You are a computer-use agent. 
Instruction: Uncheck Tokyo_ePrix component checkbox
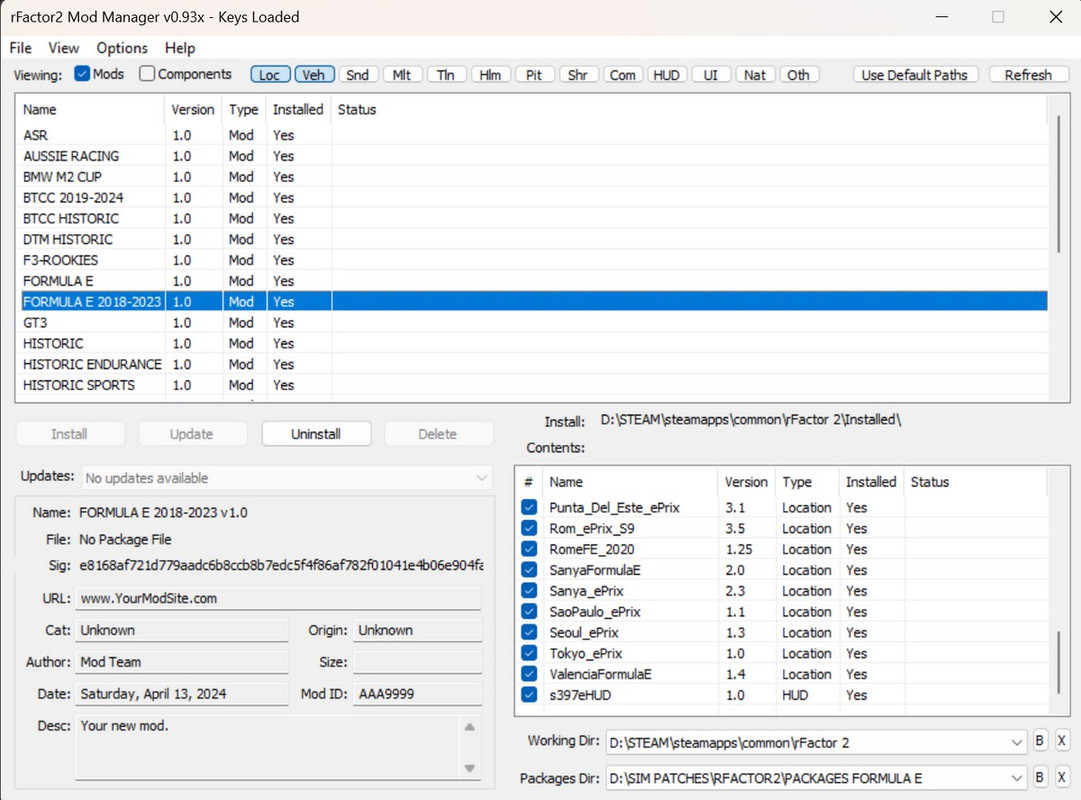click(x=529, y=653)
